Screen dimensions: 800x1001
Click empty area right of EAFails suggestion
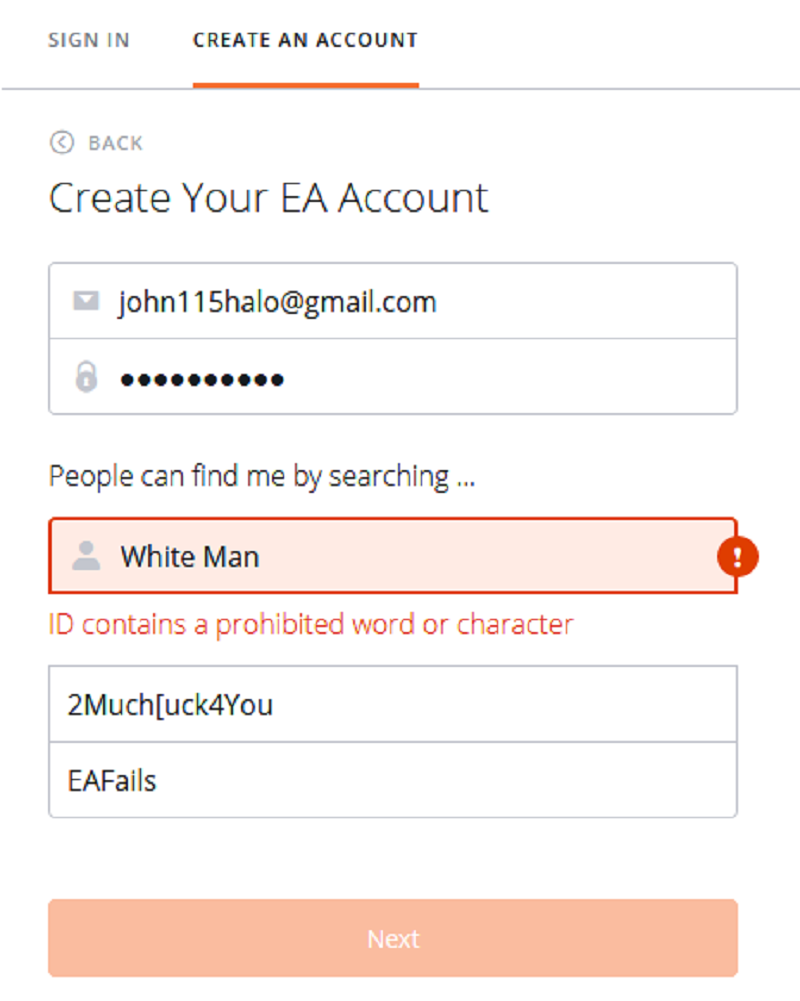point(447,780)
